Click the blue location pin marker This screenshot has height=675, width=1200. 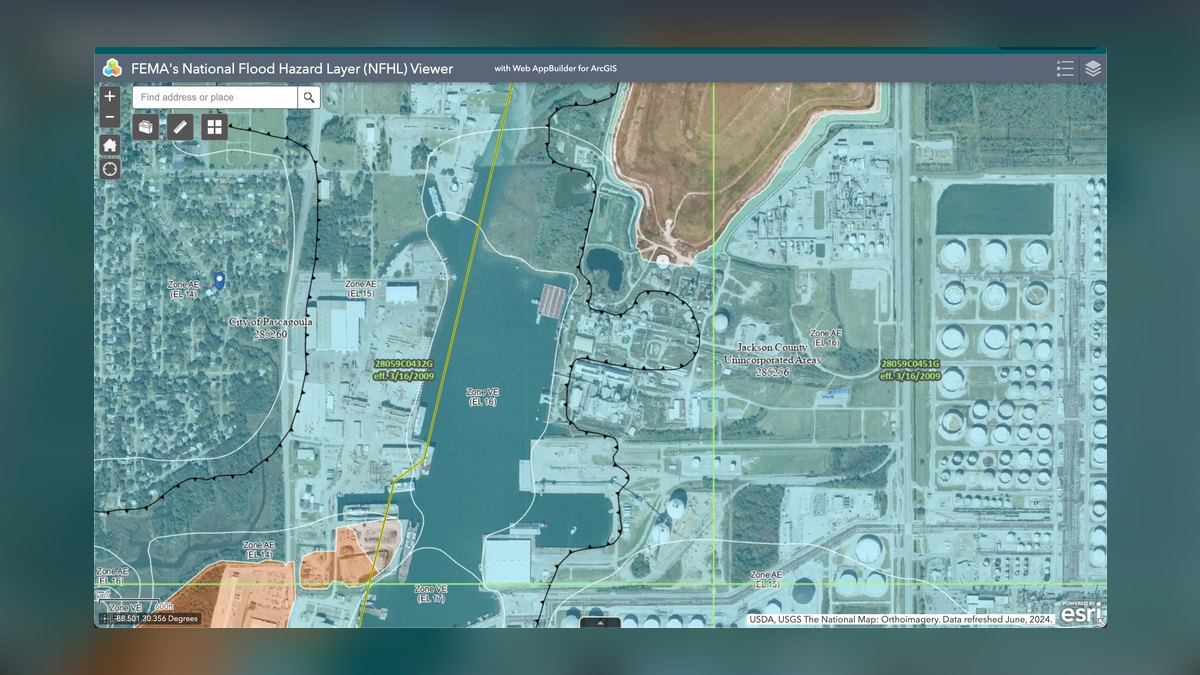(219, 281)
